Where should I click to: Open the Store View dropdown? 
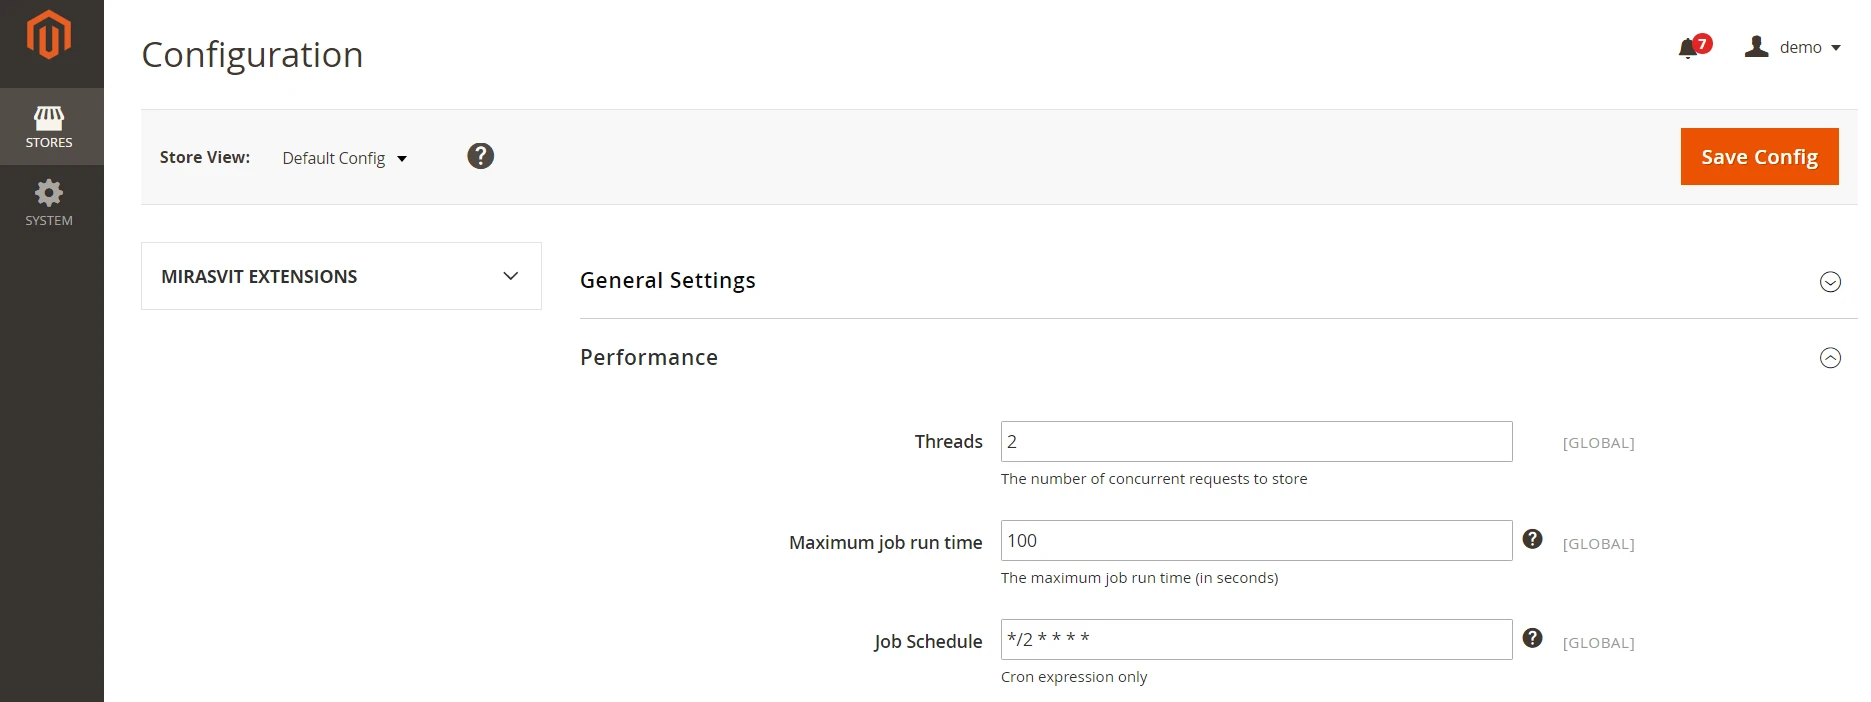click(x=344, y=158)
